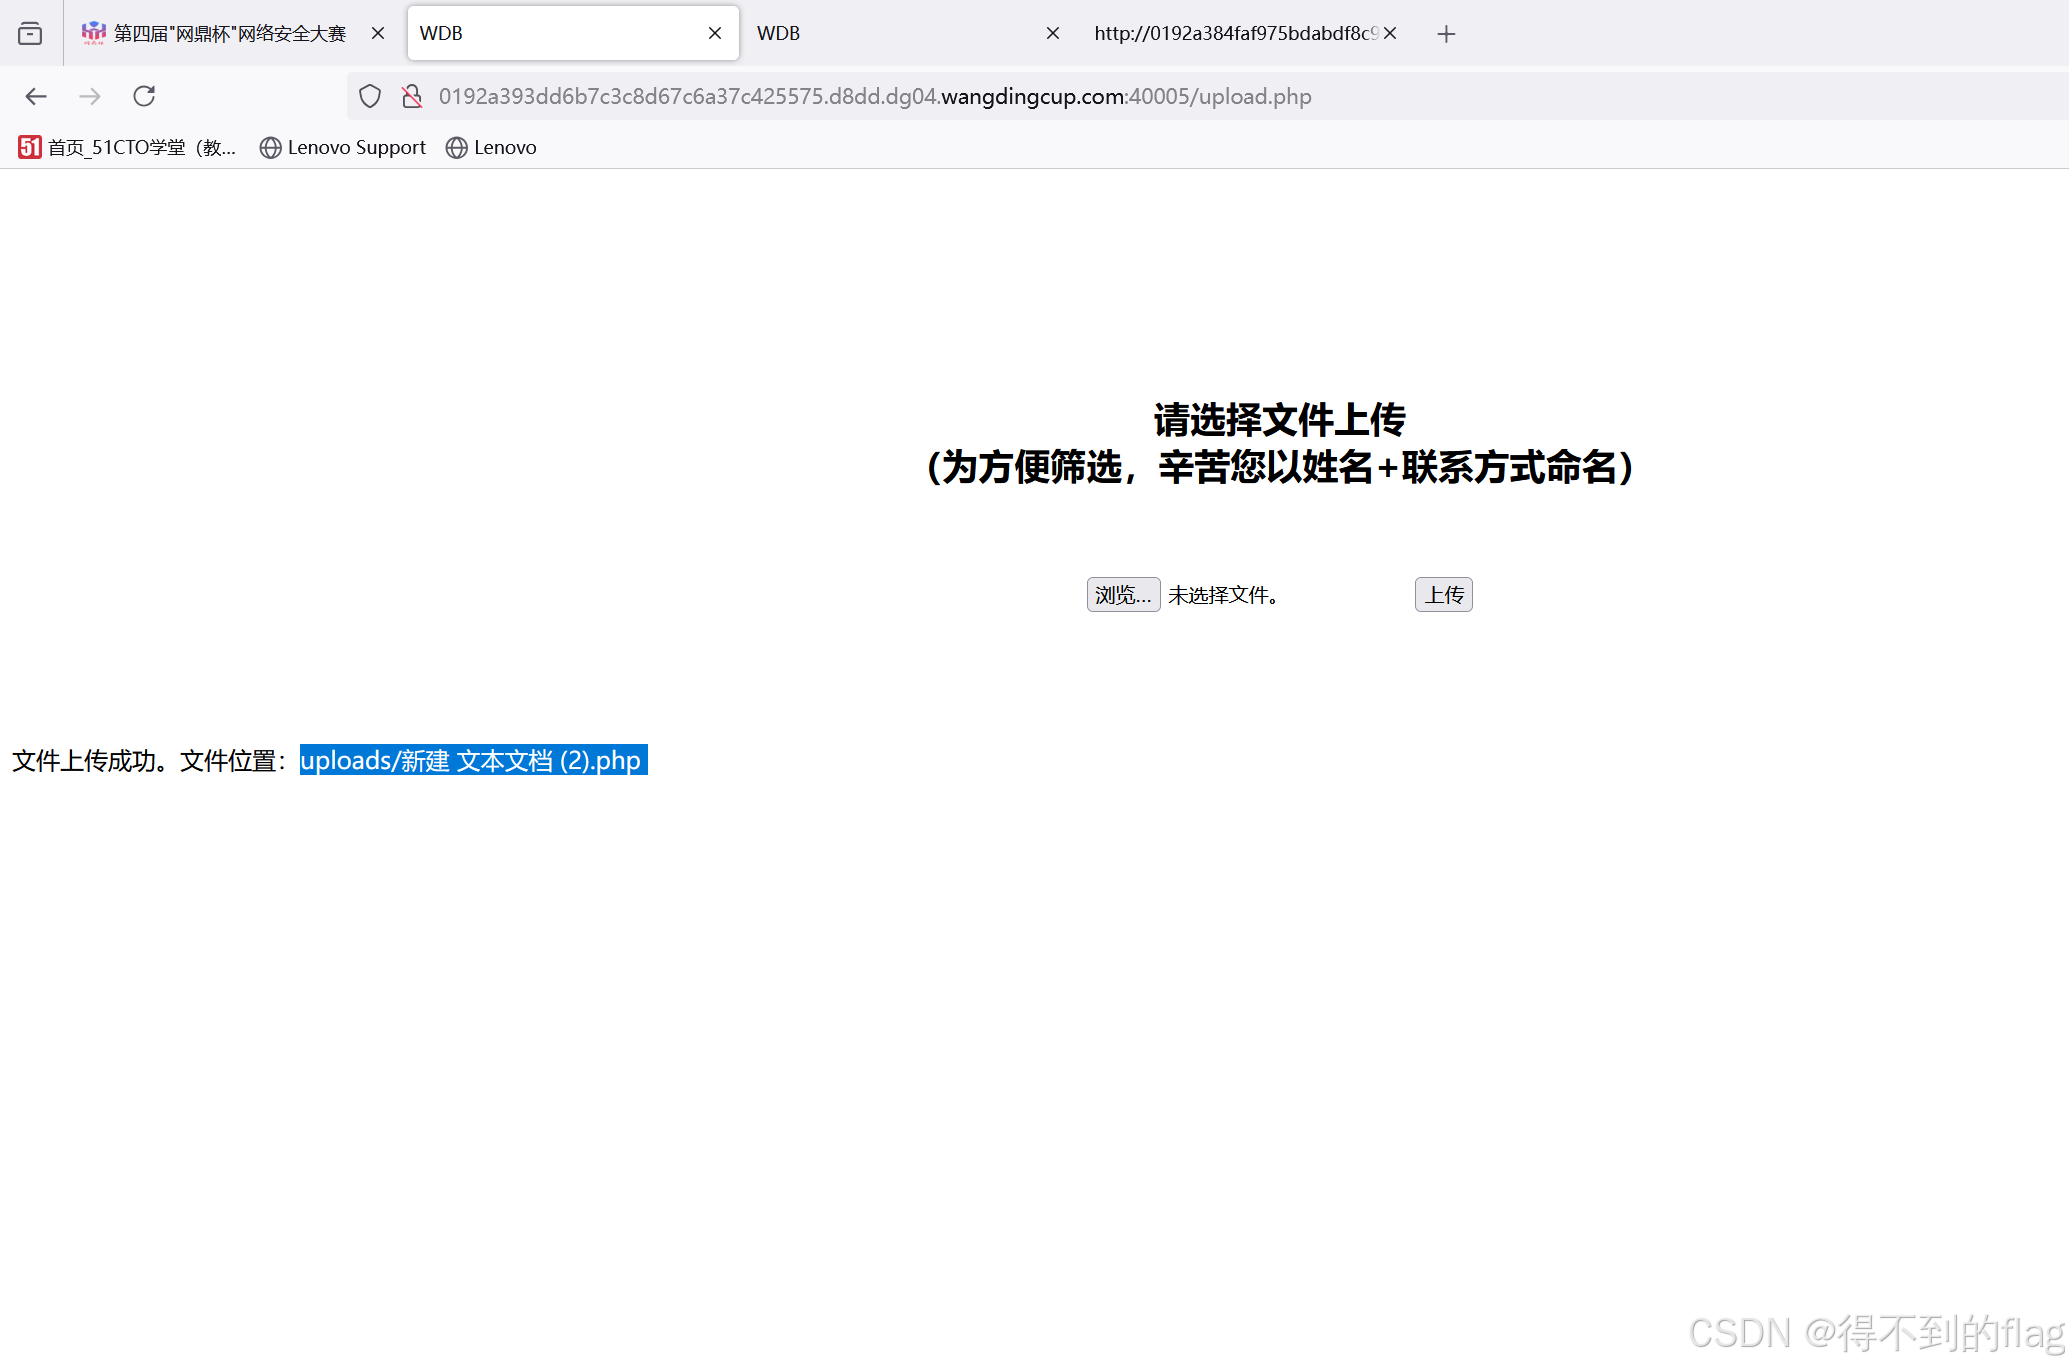2069x1367 pixels.
Task: Open the Lenovo bookmark
Action: coord(491,147)
